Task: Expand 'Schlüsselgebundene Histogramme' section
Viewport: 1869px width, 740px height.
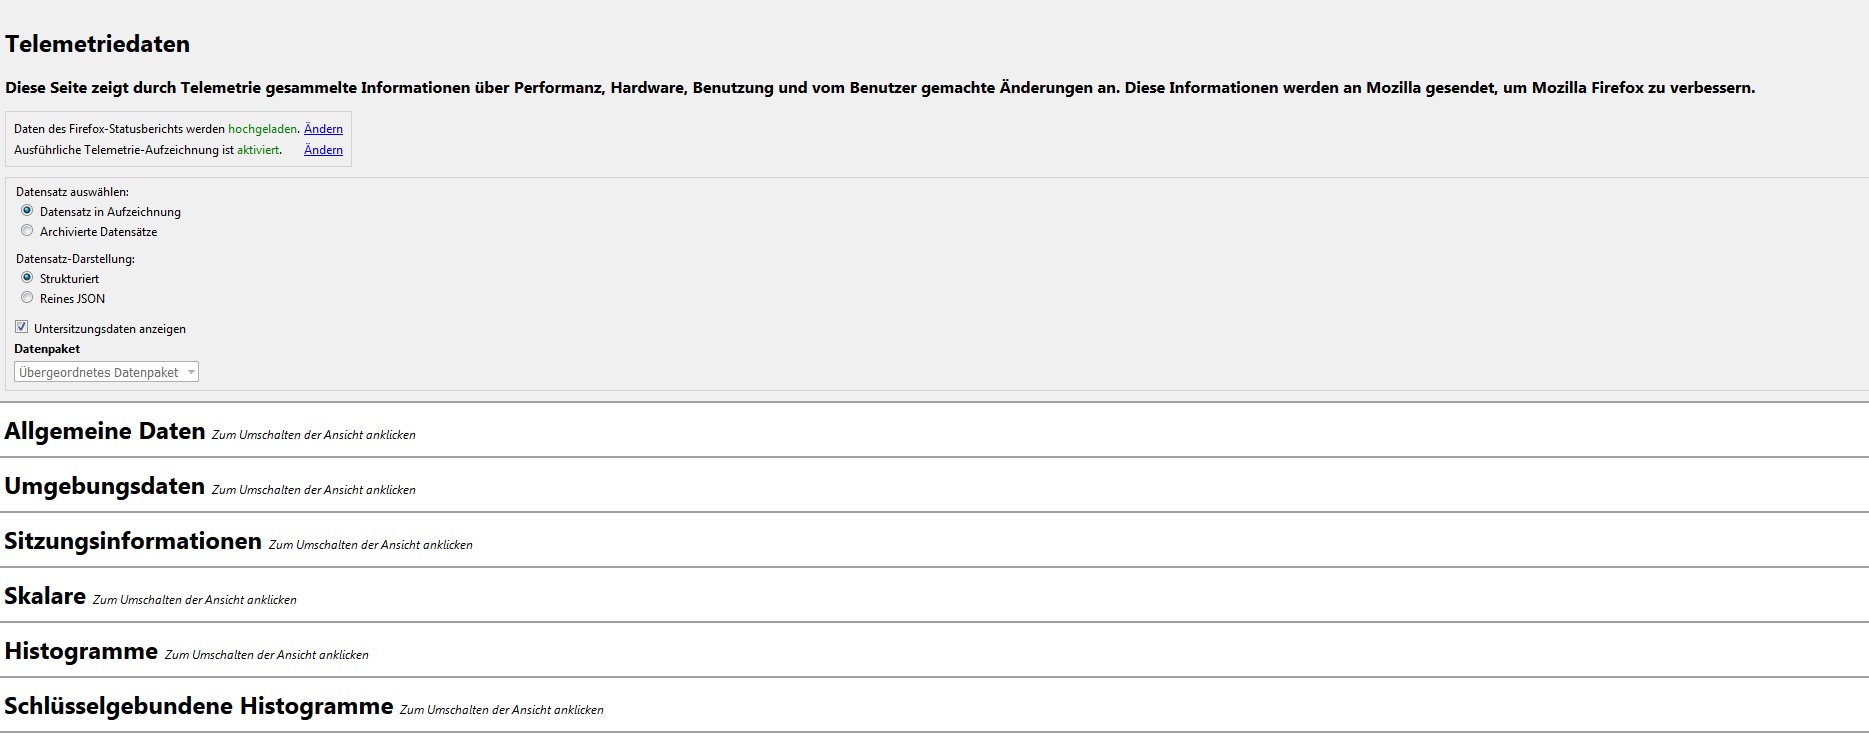Action: (x=199, y=706)
